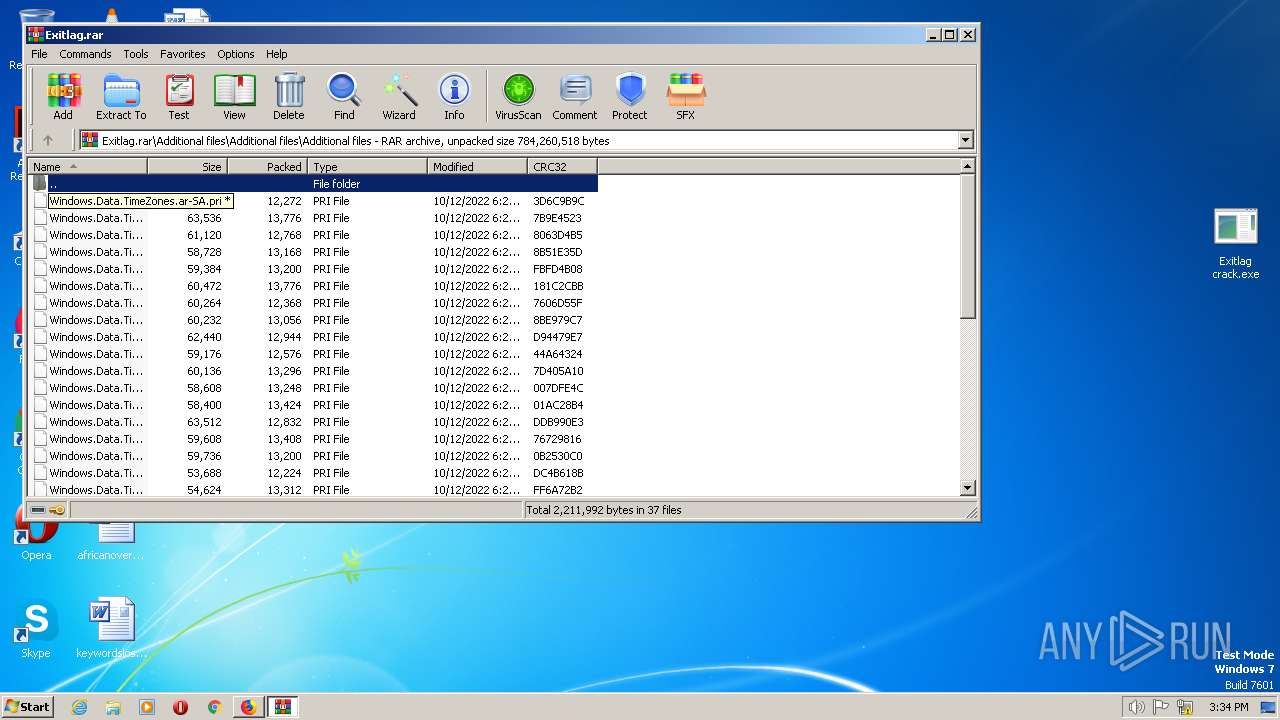Go up one folder level arrow
The image size is (1280, 720).
(x=47, y=141)
